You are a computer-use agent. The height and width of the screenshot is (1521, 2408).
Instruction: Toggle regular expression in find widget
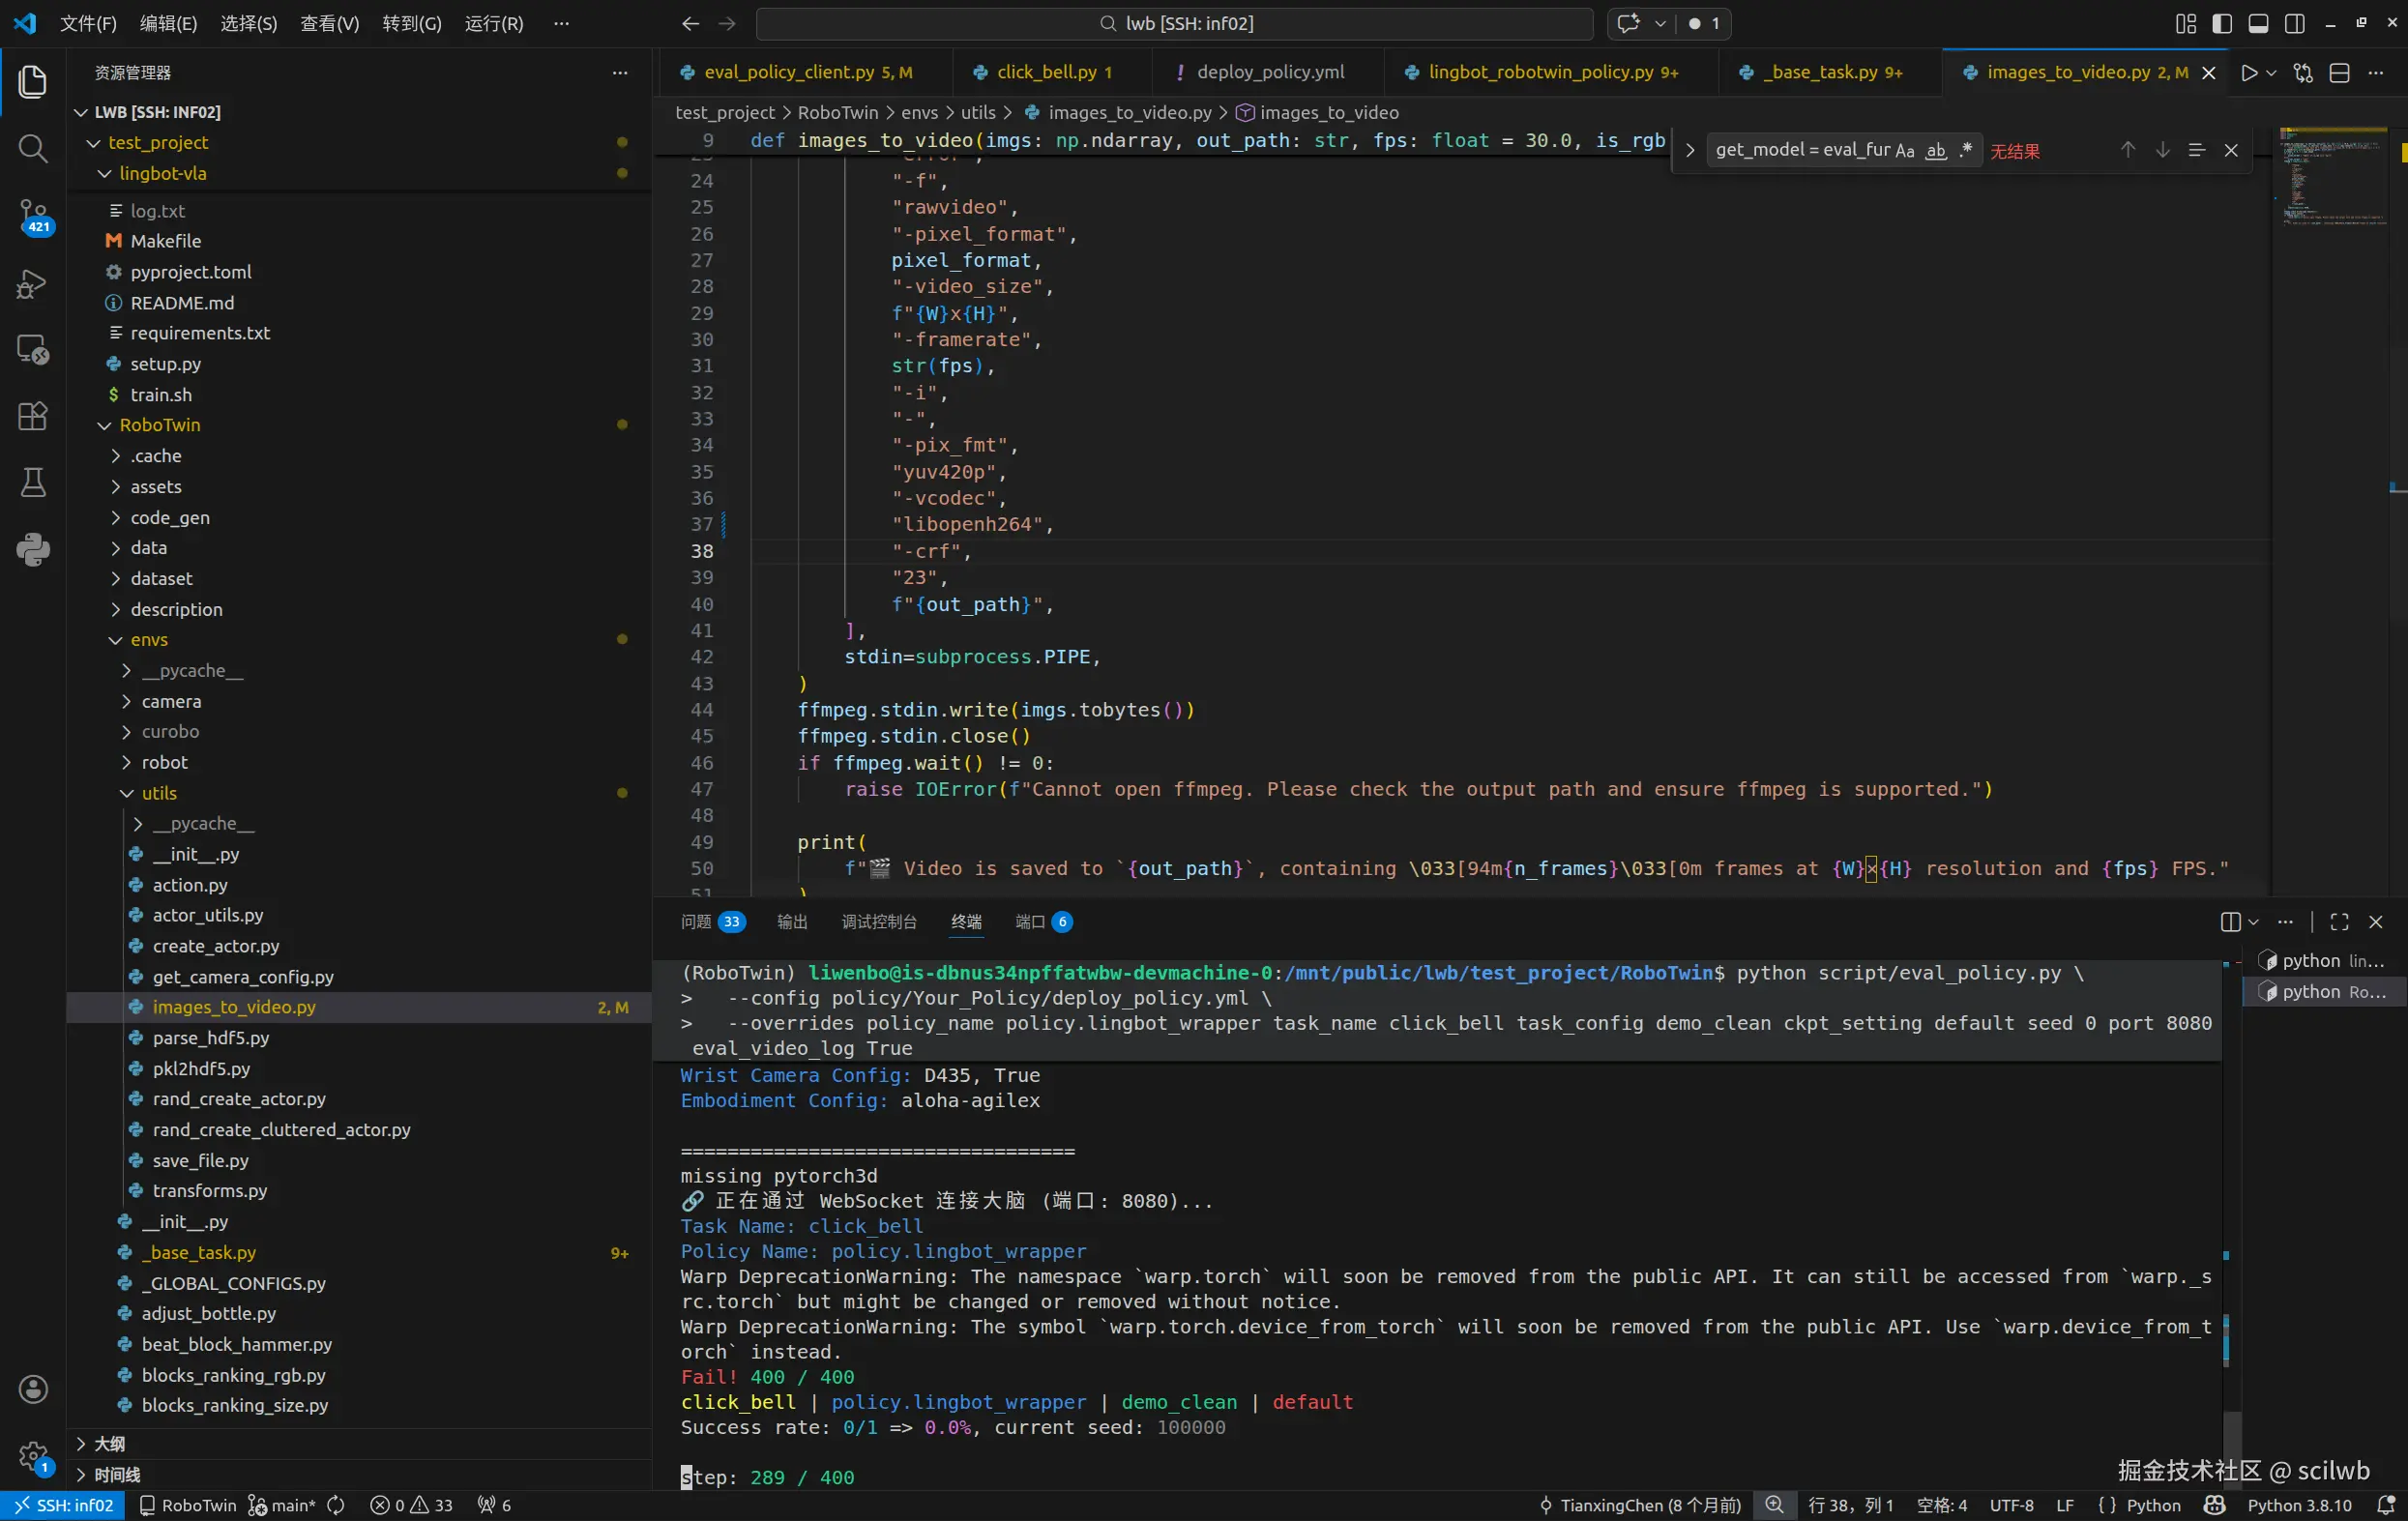point(1966,150)
